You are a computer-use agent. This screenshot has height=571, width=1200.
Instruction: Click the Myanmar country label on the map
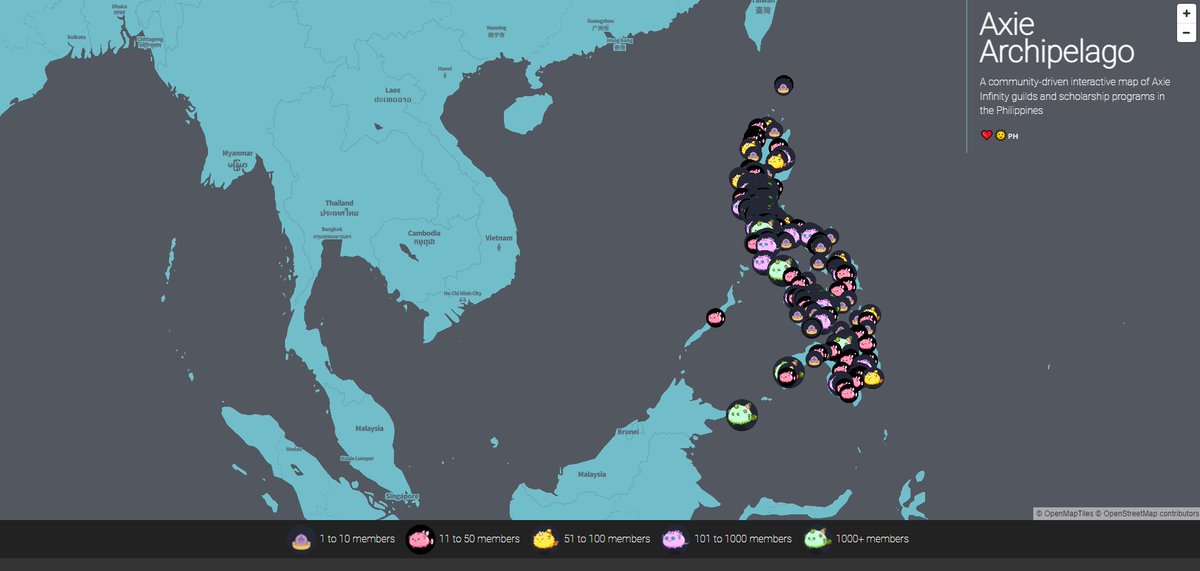238,158
